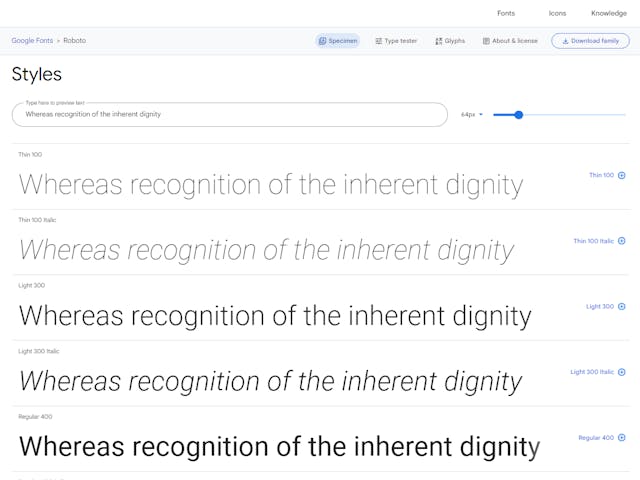Open the Glyphs tab
Viewport: 640px width, 480px height.
click(x=450, y=41)
